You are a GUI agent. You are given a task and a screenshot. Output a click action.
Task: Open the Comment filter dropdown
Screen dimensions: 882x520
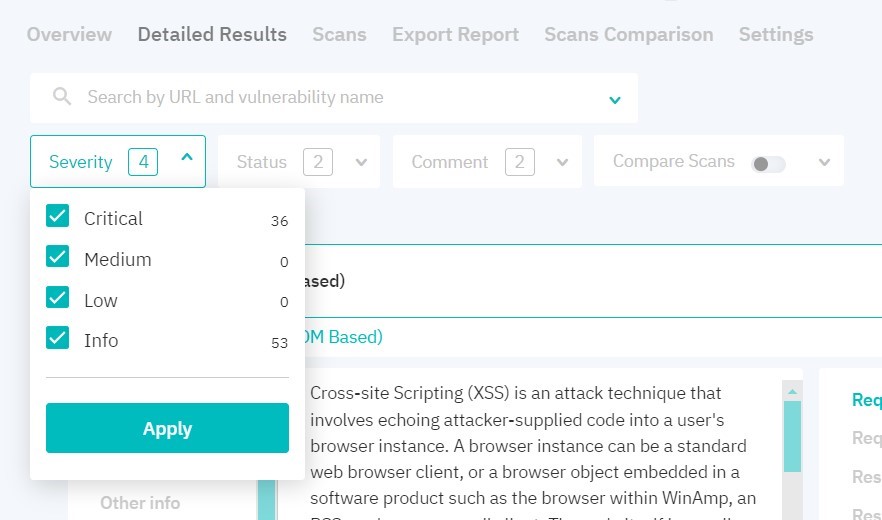[487, 162]
